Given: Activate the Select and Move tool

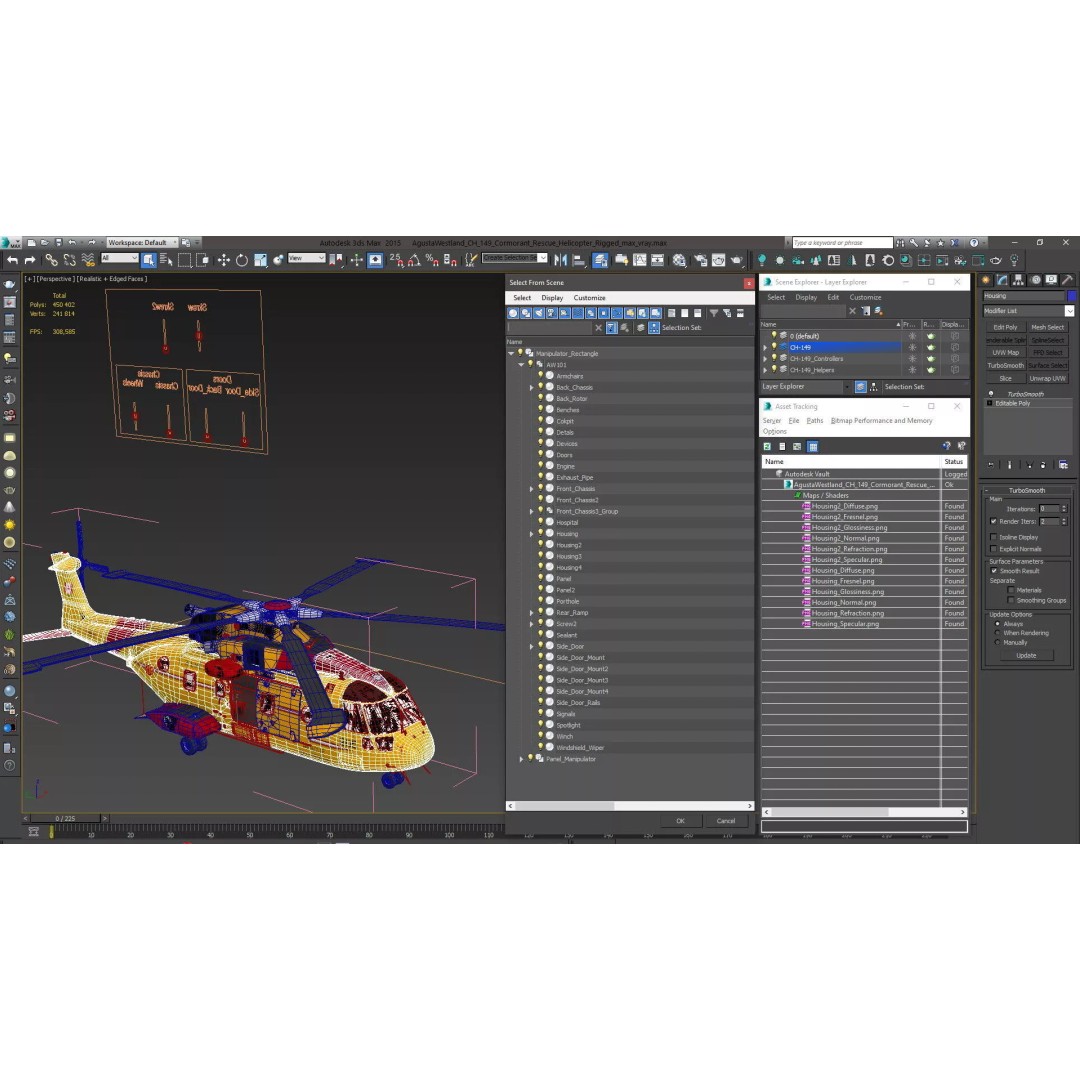Looking at the screenshot, I should click(x=223, y=260).
